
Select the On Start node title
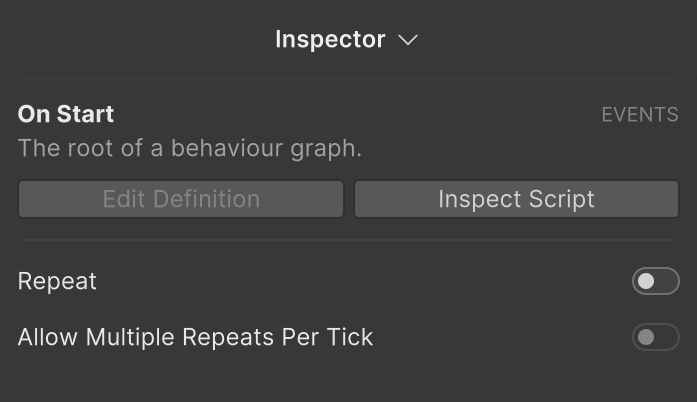point(66,114)
